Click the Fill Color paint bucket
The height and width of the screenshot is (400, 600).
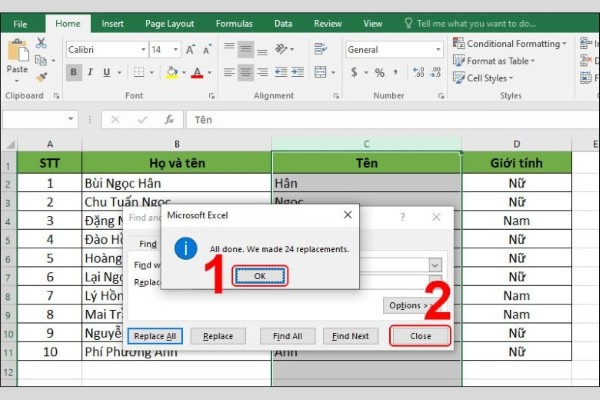(x=173, y=72)
